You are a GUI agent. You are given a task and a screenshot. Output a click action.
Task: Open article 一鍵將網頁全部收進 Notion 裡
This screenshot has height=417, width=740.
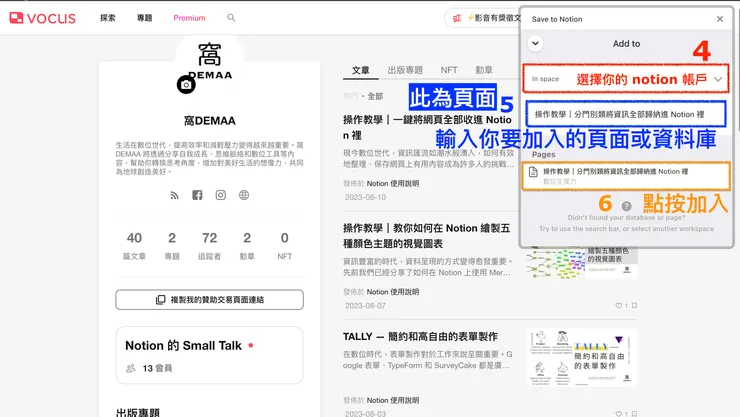[x=428, y=127]
